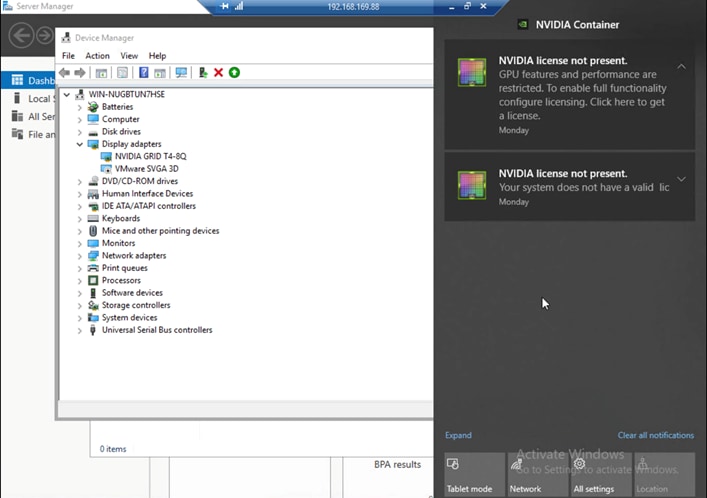
Task: Click Server Manager forward navigation arrow
Action: (44, 35)
